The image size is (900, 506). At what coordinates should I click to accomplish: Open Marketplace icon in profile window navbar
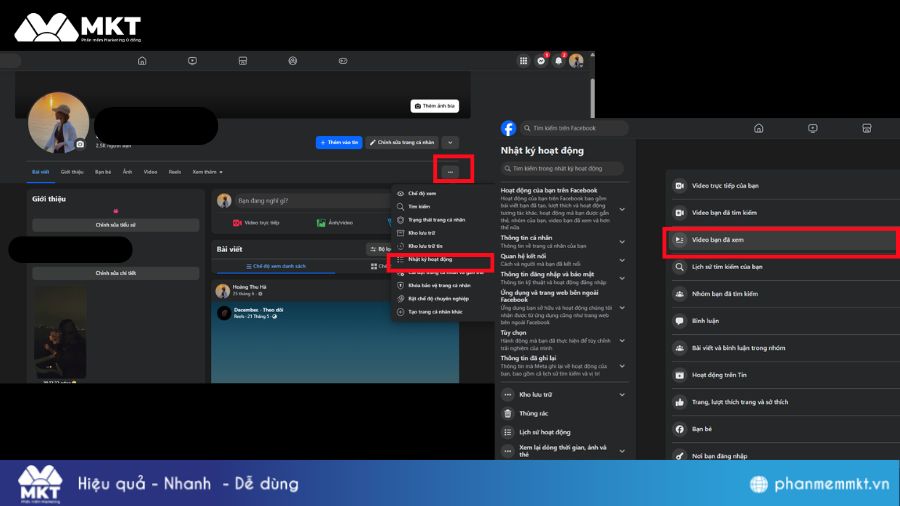pyautogui.click(x=243, y=61)
